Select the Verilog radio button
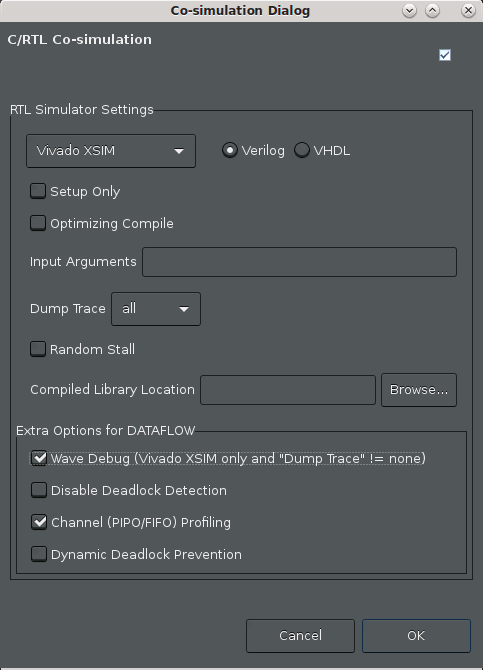The height and width of the screenshot is (670, 483). [230, 150]
